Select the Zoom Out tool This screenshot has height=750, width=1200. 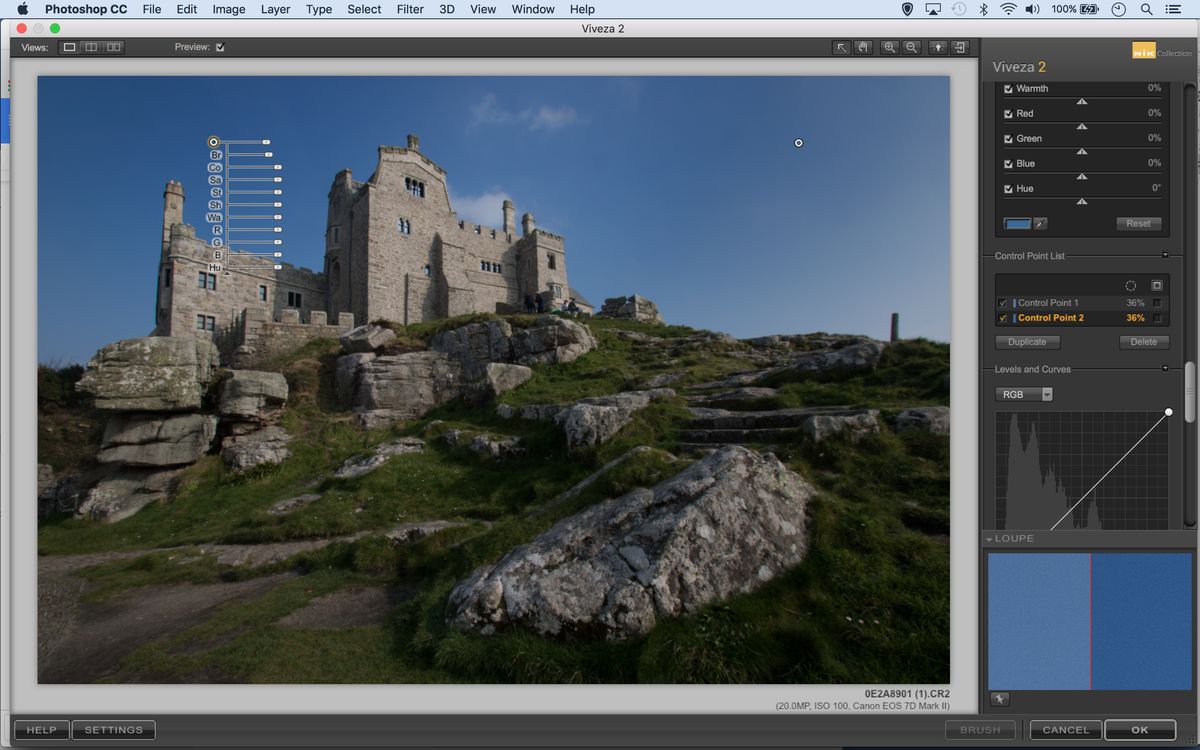tap(911, 46)
